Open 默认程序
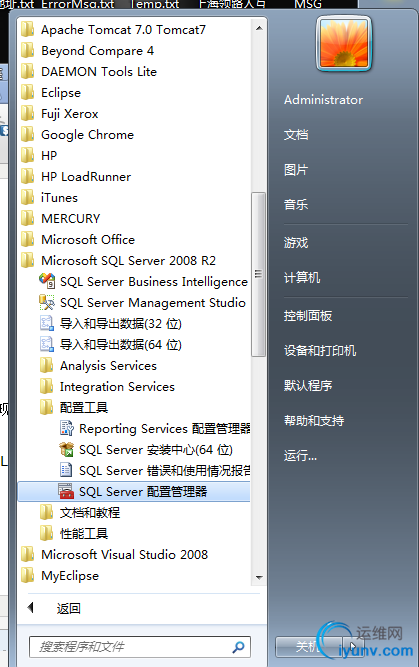The height and width of the screenshot is (667, 419). pos(308,386)
